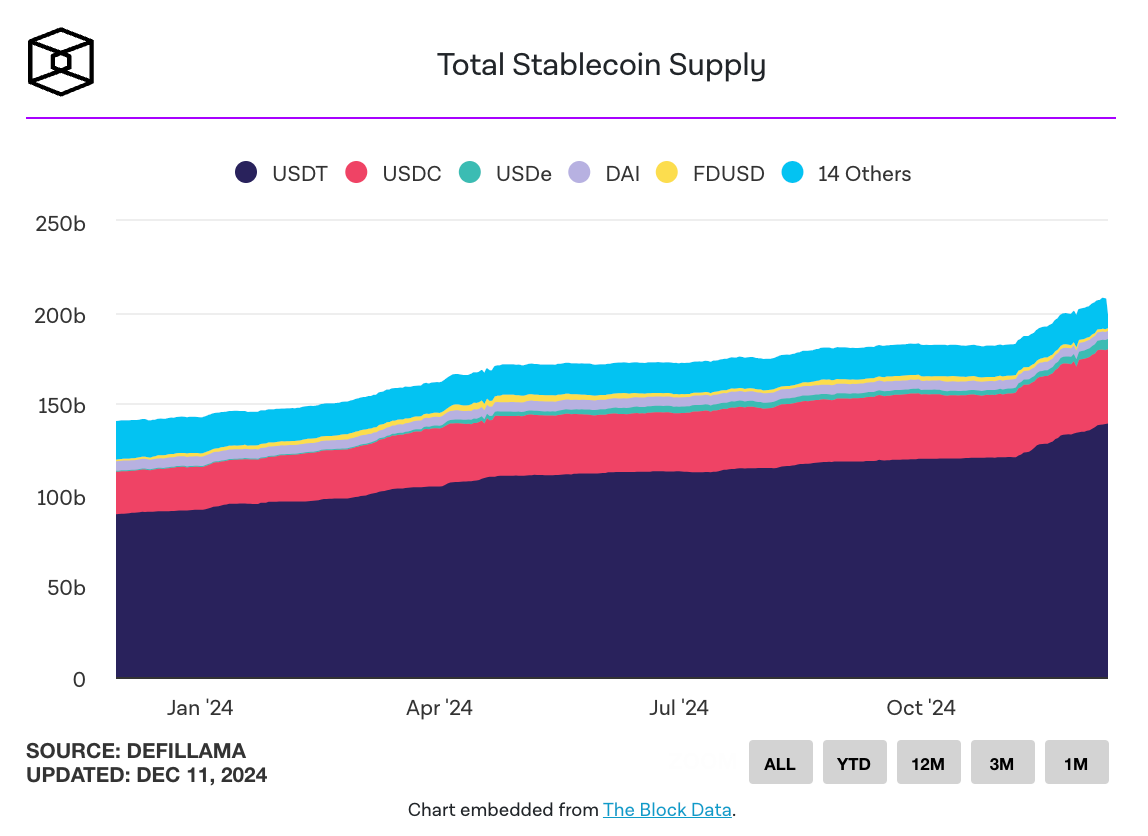This screenshot has height=836, width=1148.
Task: Select the 12M range button
Action: point(928,762)
